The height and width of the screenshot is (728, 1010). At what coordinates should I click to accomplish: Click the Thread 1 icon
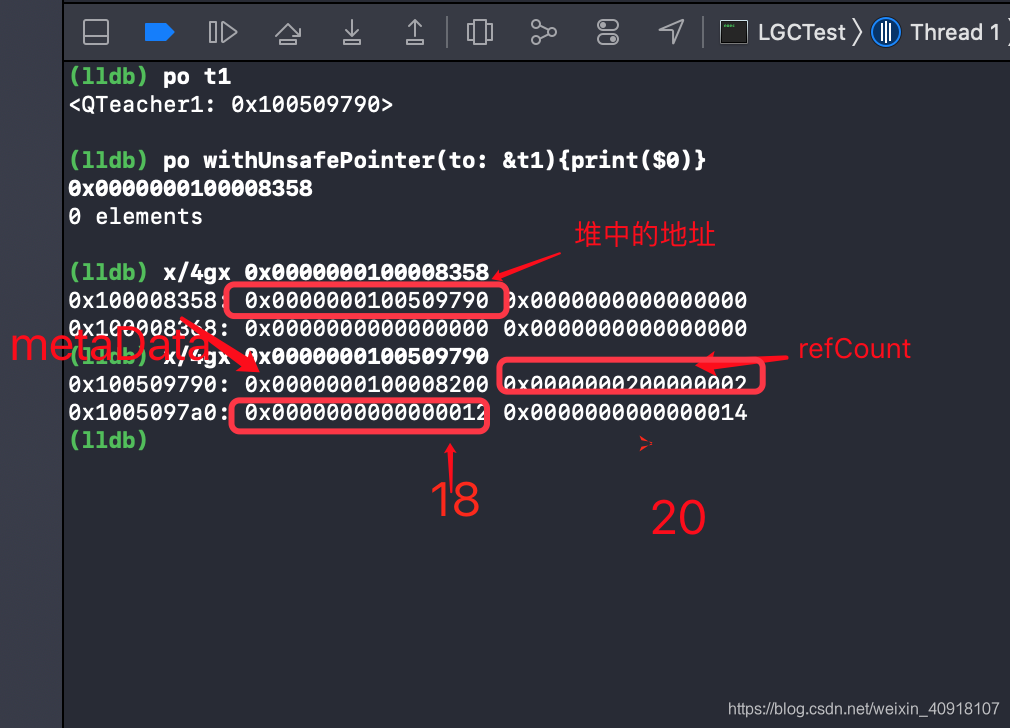[x=886, y=32]
